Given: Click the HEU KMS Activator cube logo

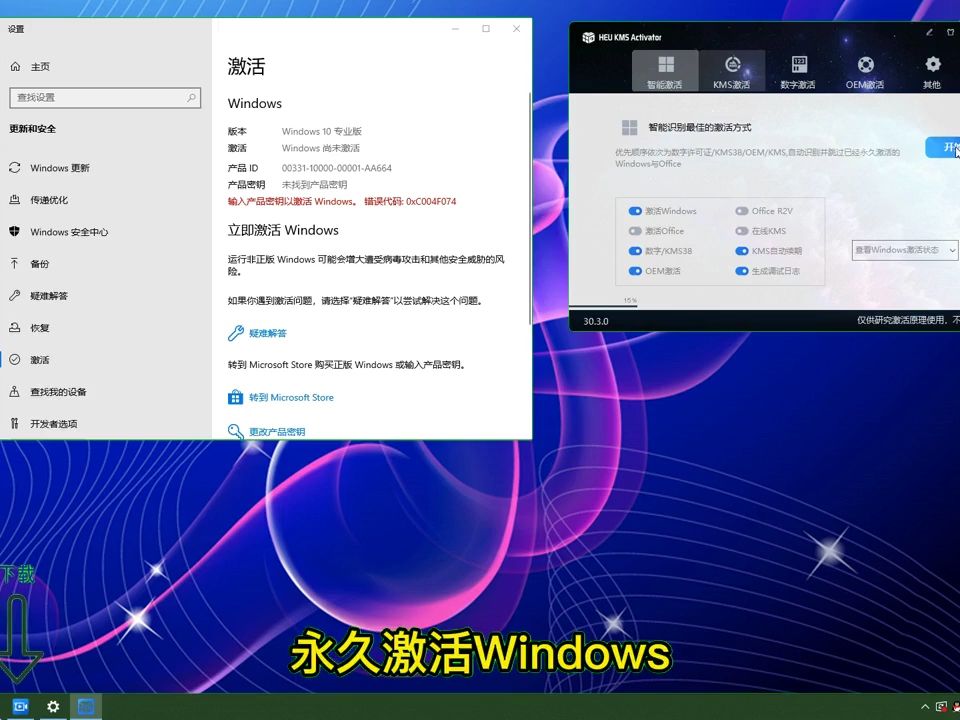Looking at the screenshot, I should click(588, 37).
